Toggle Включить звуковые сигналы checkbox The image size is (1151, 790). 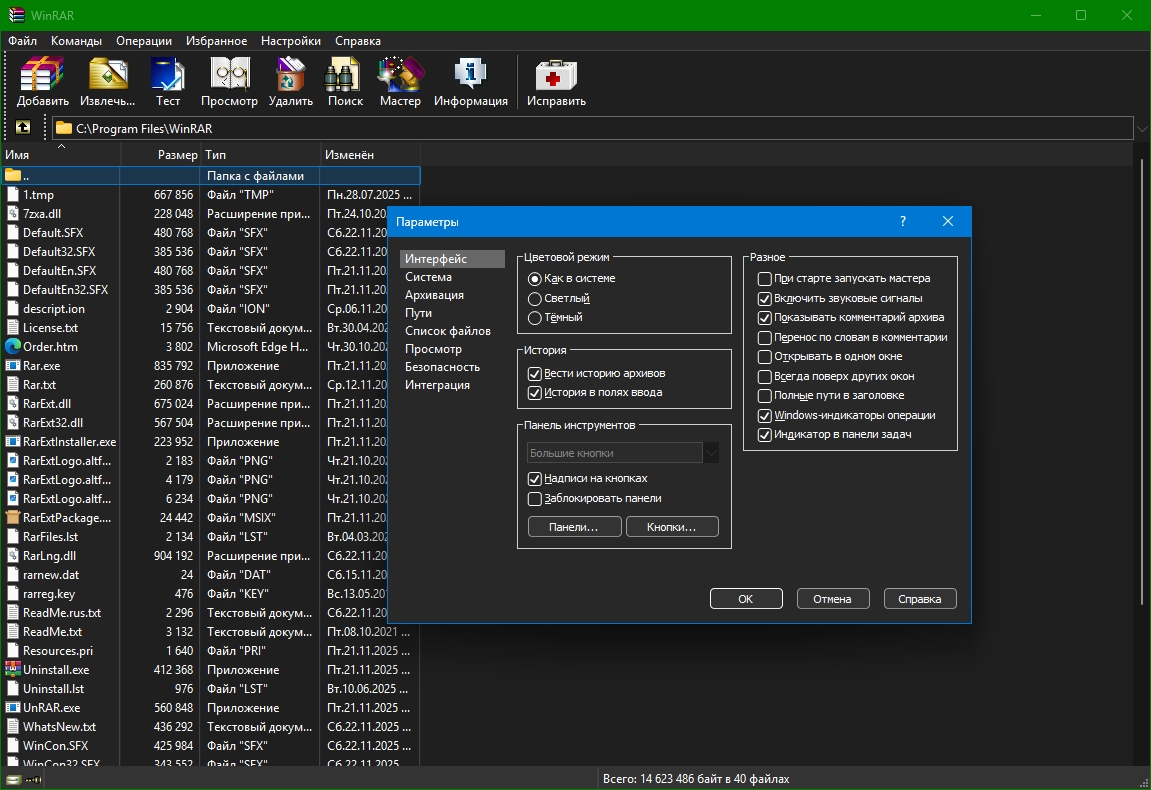click(765, 298)
